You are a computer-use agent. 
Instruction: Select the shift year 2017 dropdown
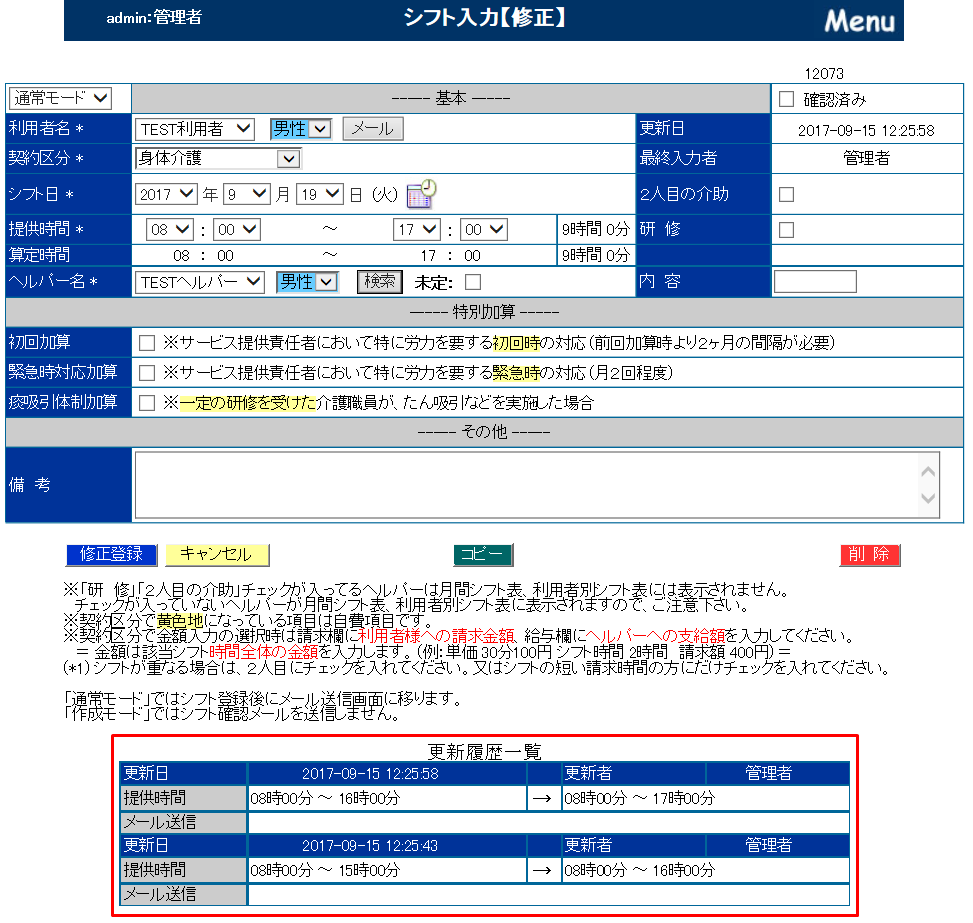(x=166, y=194)
